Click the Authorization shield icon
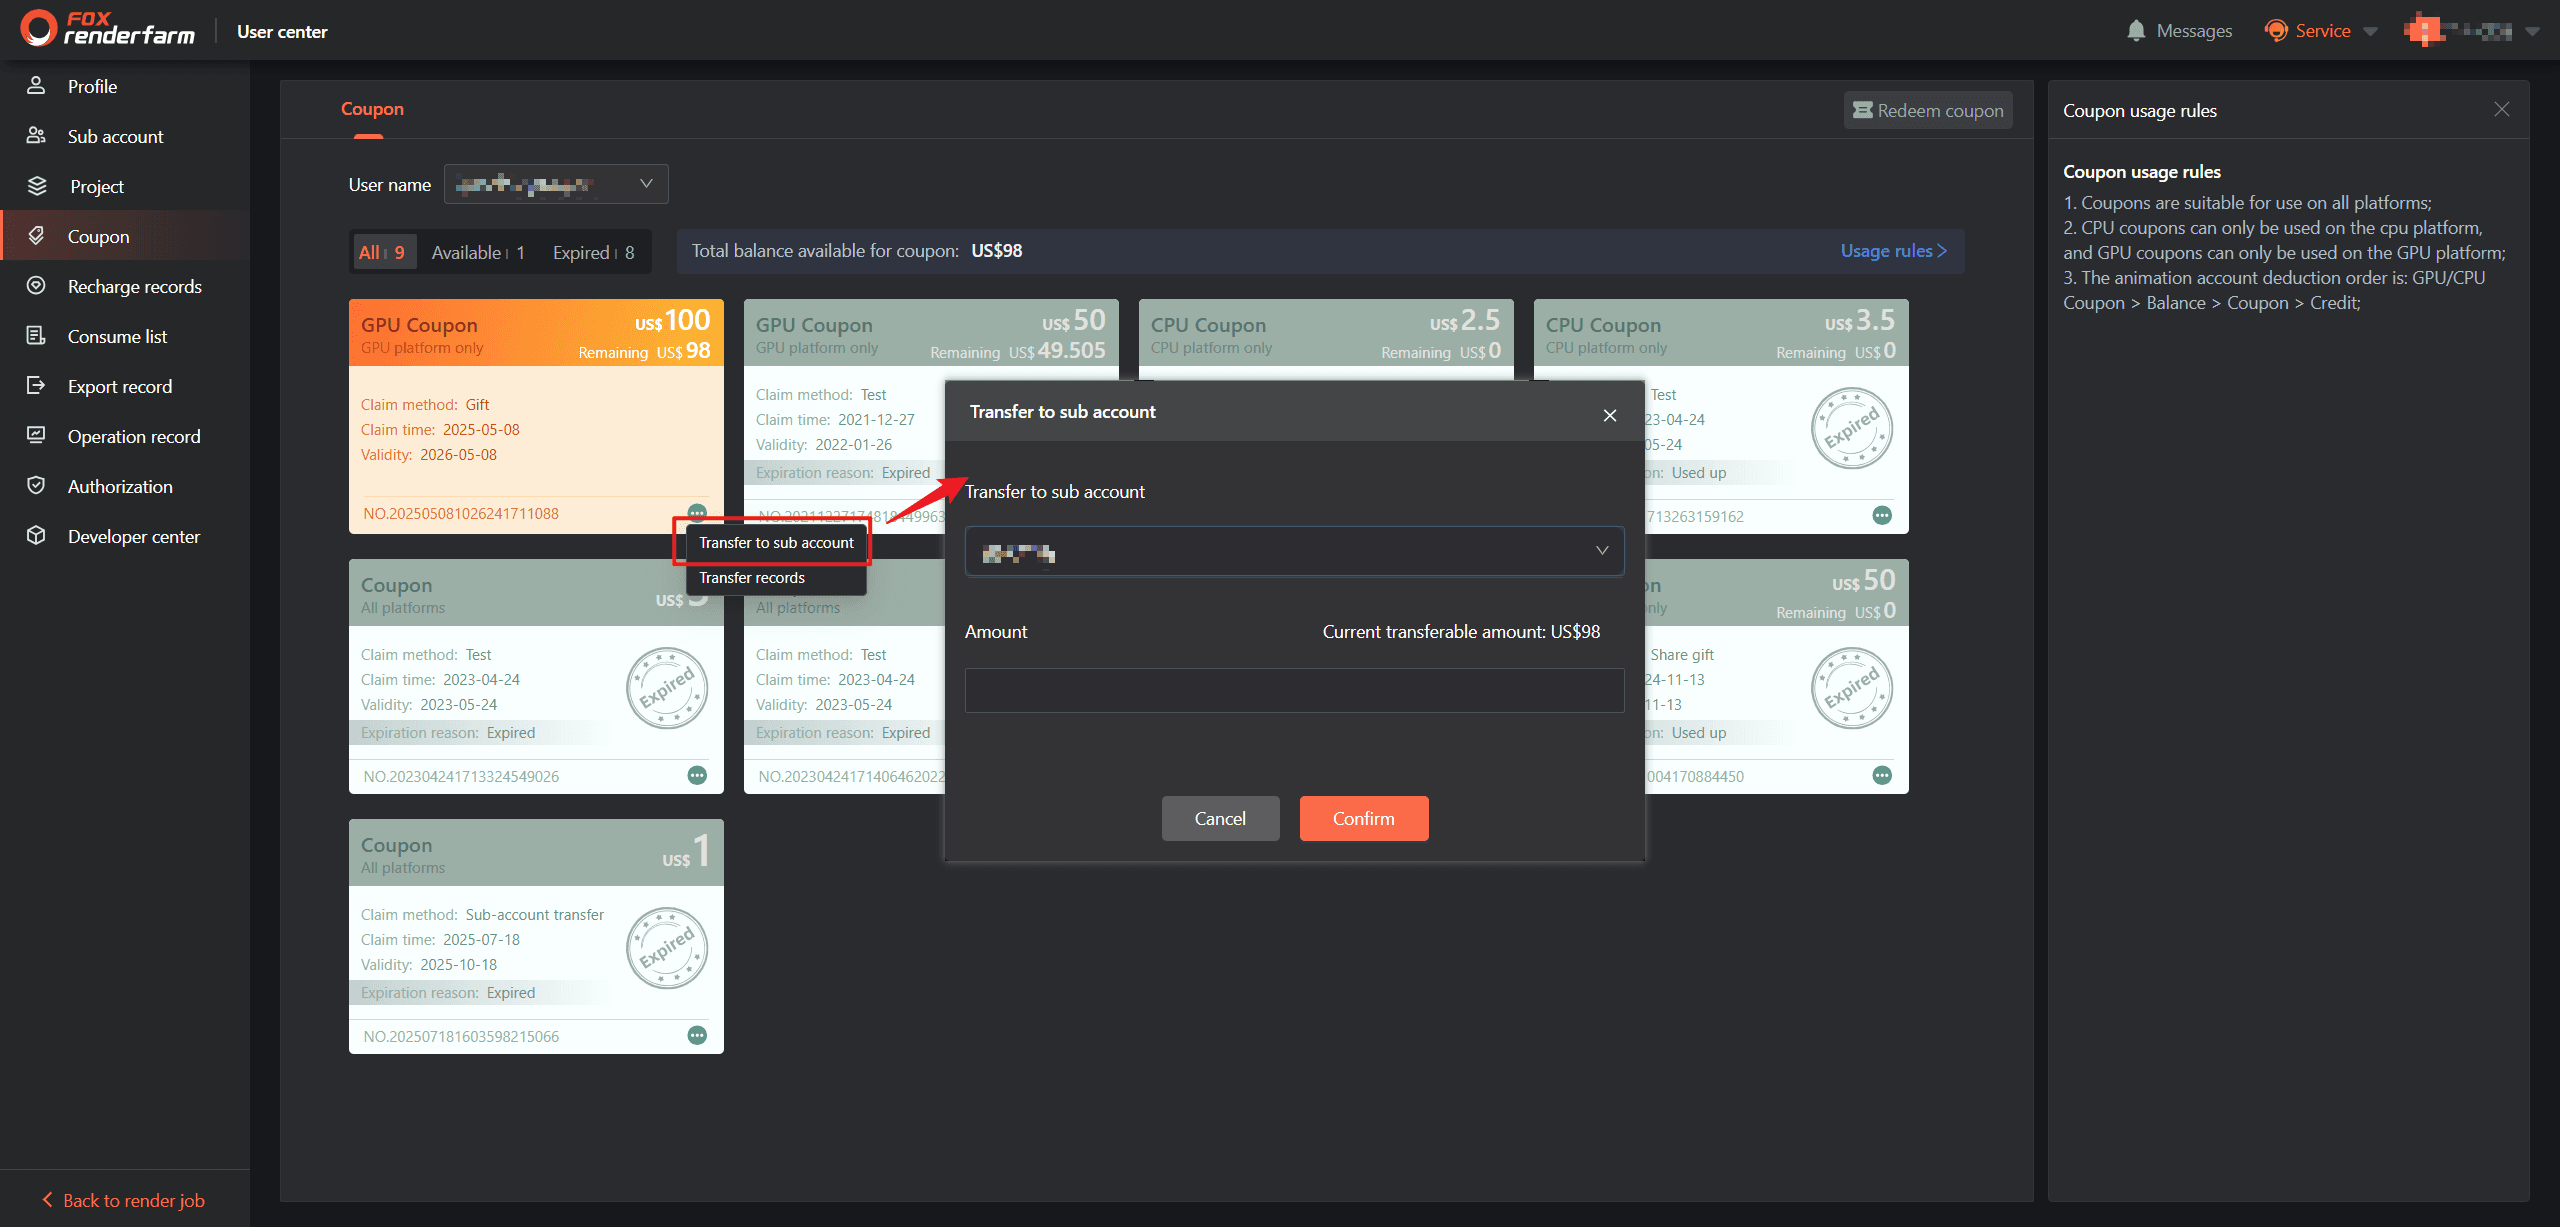This screenshot has height=1227, width=2560. (x=36, y=486)
